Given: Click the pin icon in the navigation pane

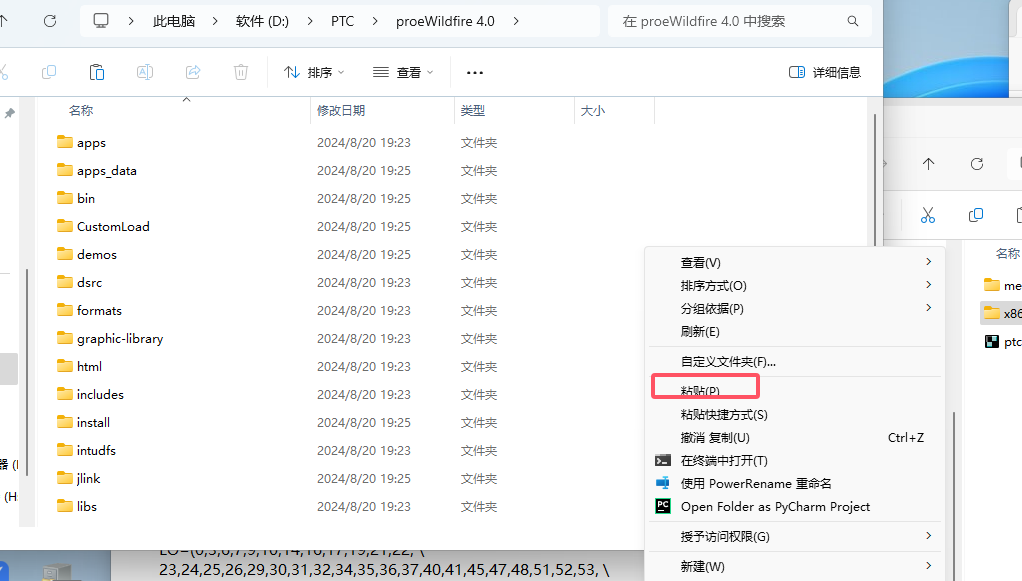Looking at the screenshot, I should coord(10,113).
